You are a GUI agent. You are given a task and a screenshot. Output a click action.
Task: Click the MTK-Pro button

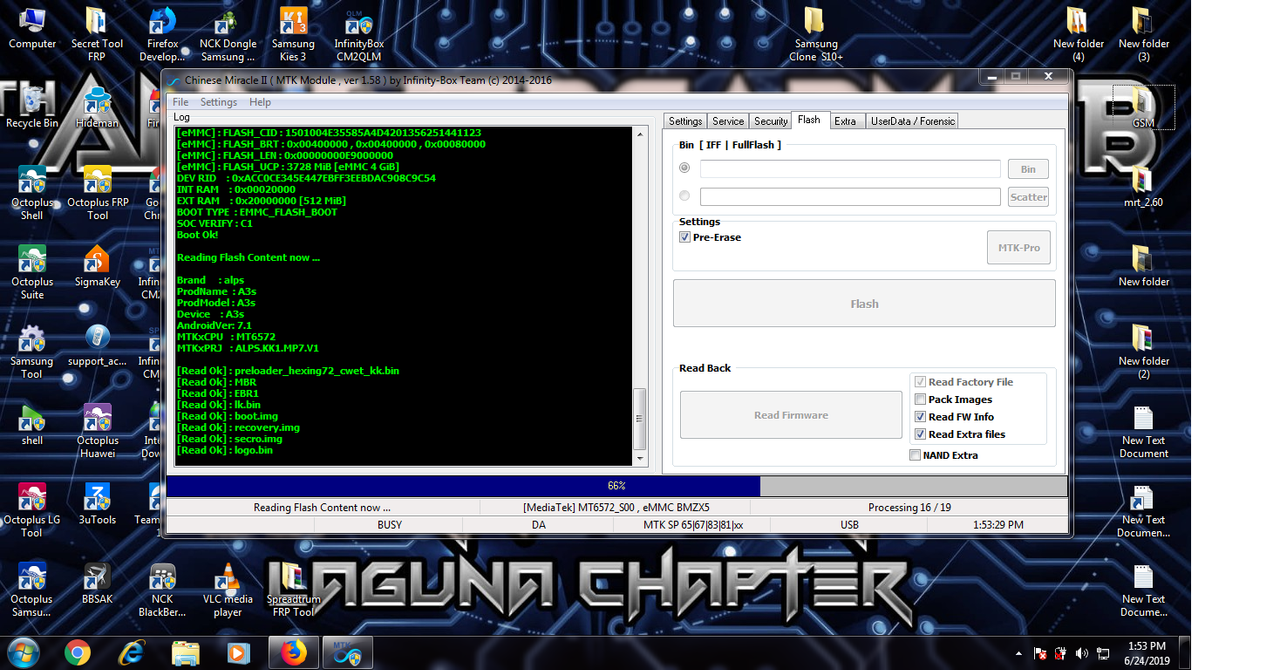coord(1018,247)
